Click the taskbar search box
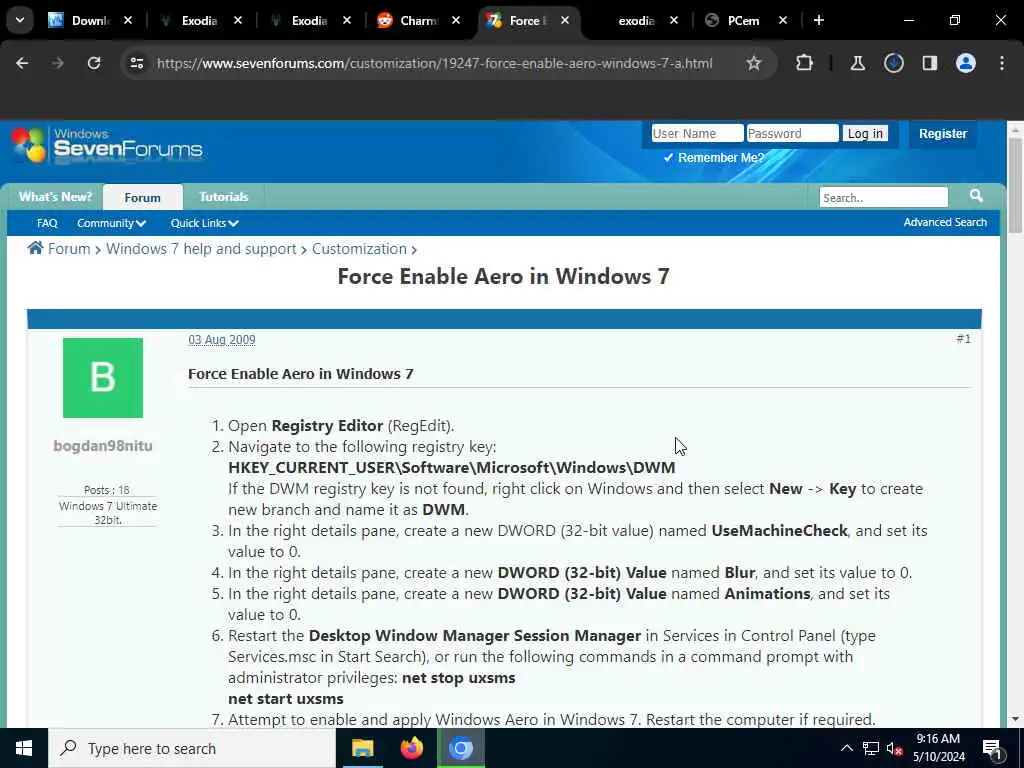The image size is (1024, 768). [x=192, y=748]
